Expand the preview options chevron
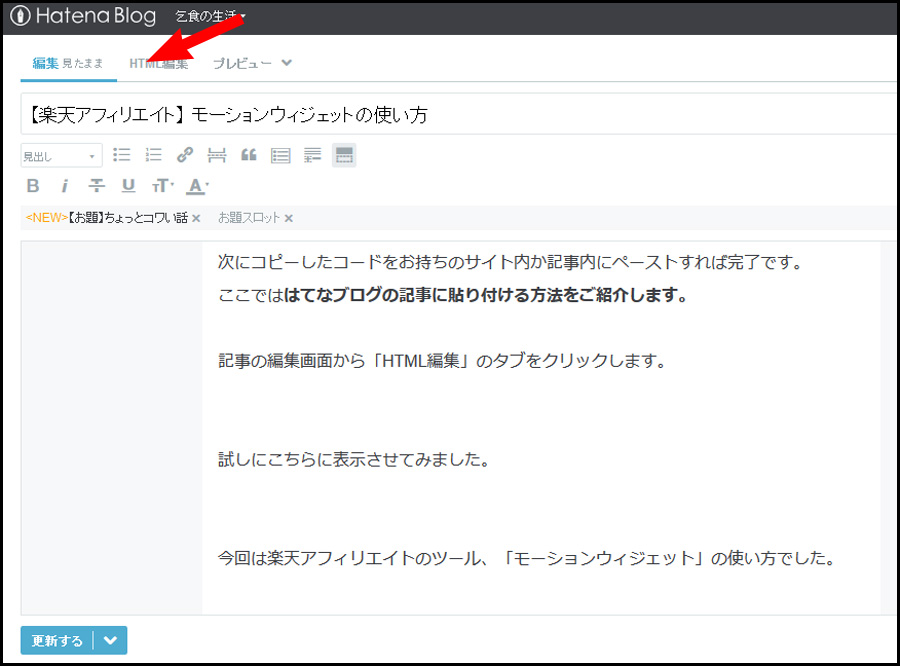The height and width of the screenshot is (666, 900). click(x=286, y=63)
